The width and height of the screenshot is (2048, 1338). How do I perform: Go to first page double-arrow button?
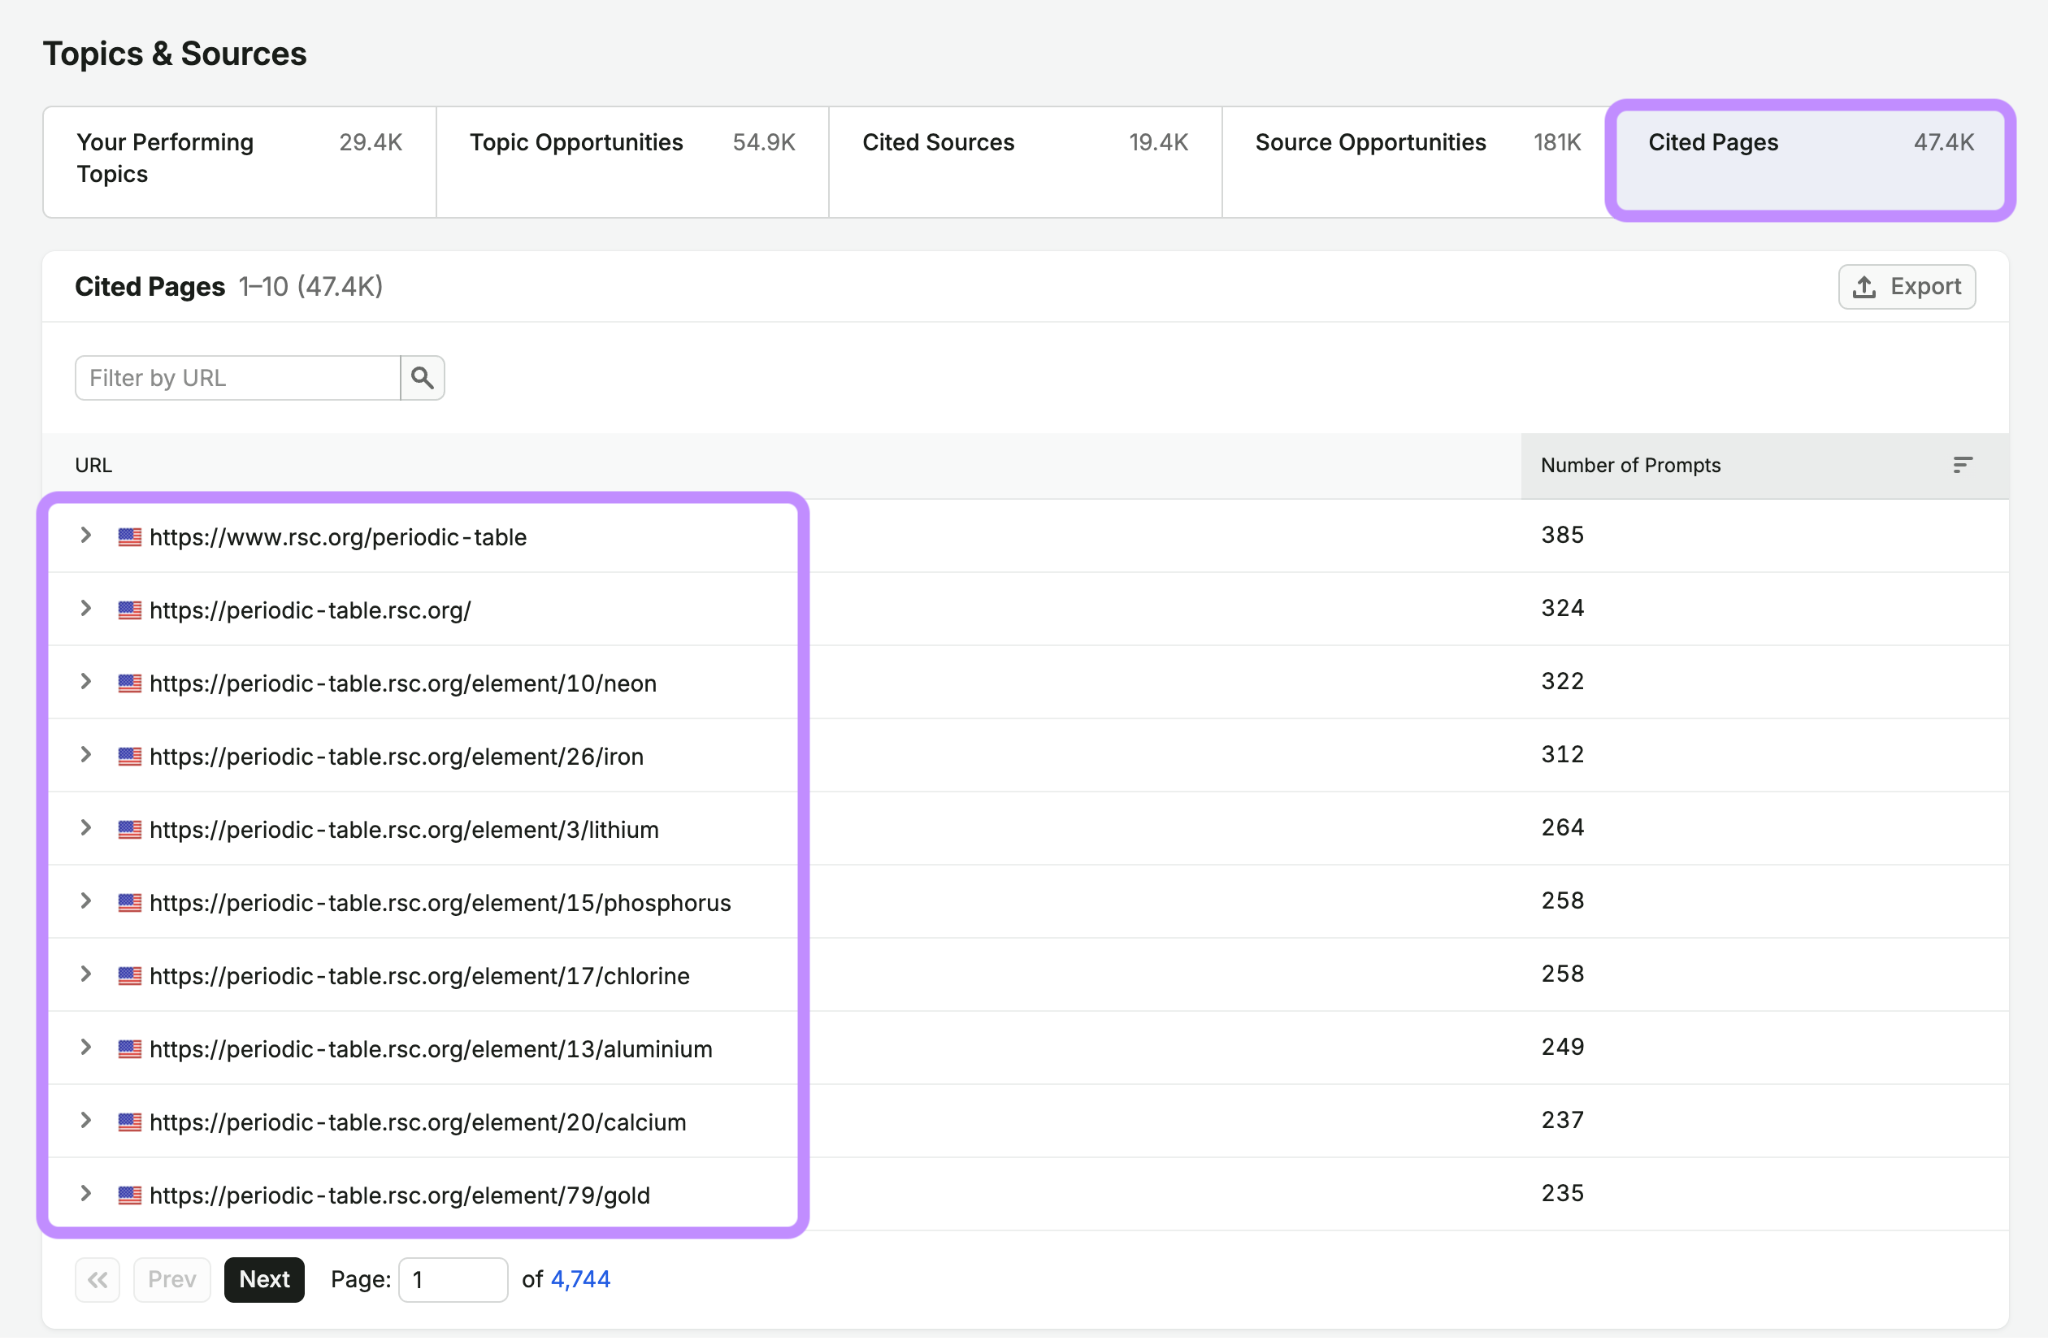pyautogui.click(x=98, y=1280)
